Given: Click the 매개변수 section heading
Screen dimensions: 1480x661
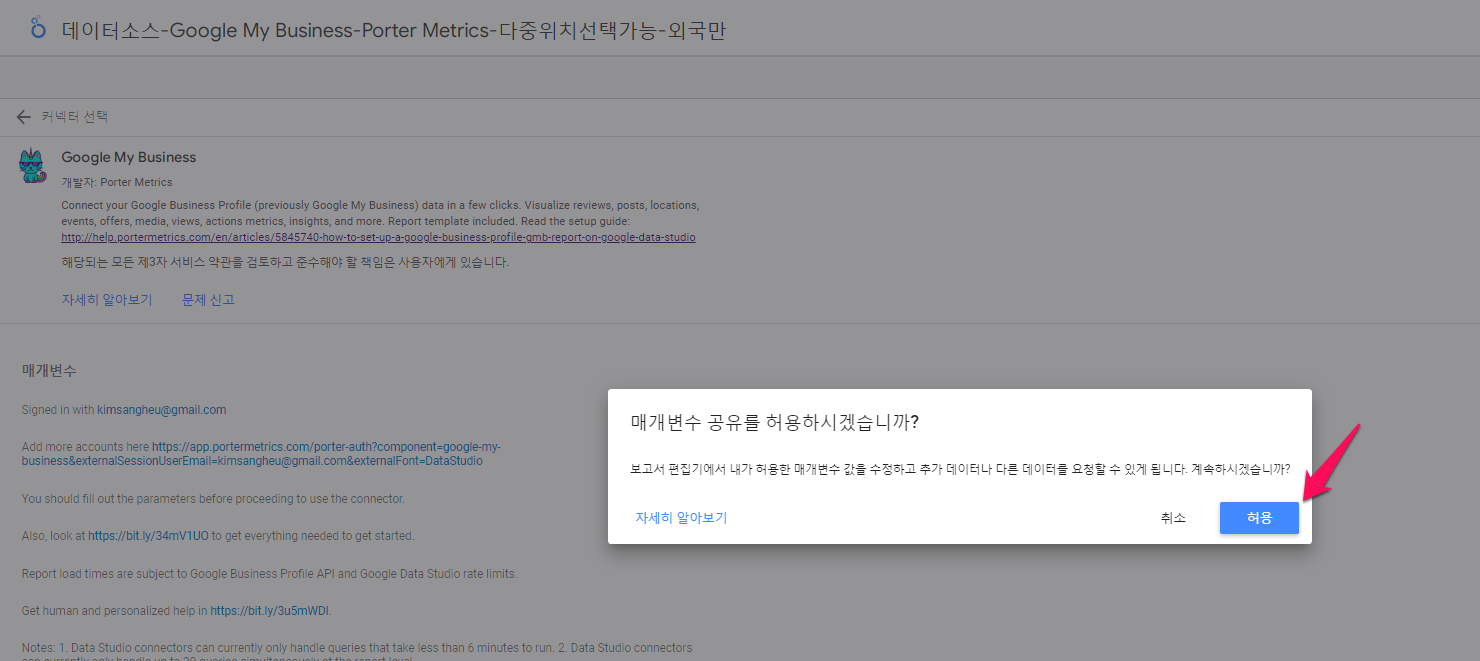Looking at the screenshot, I should pyautogui.click(x=47, y=370).
